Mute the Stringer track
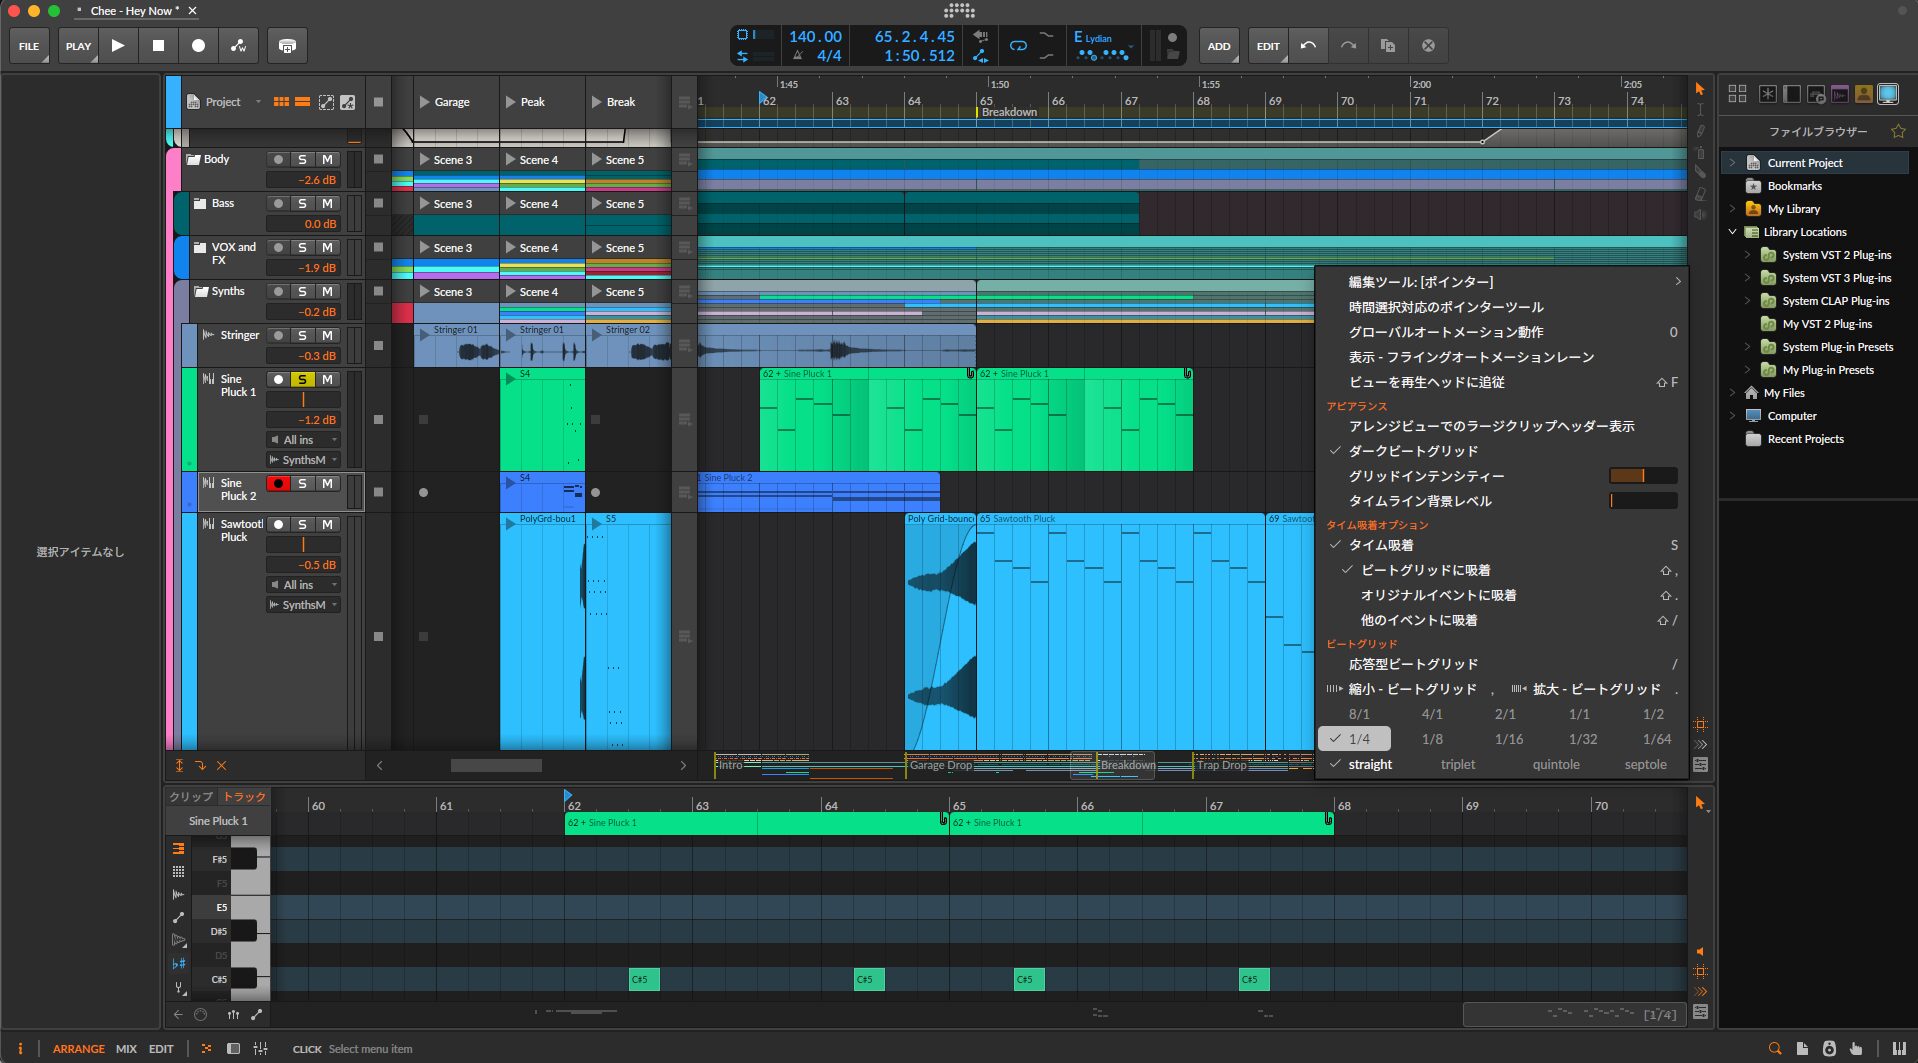 tap(327, 336)
